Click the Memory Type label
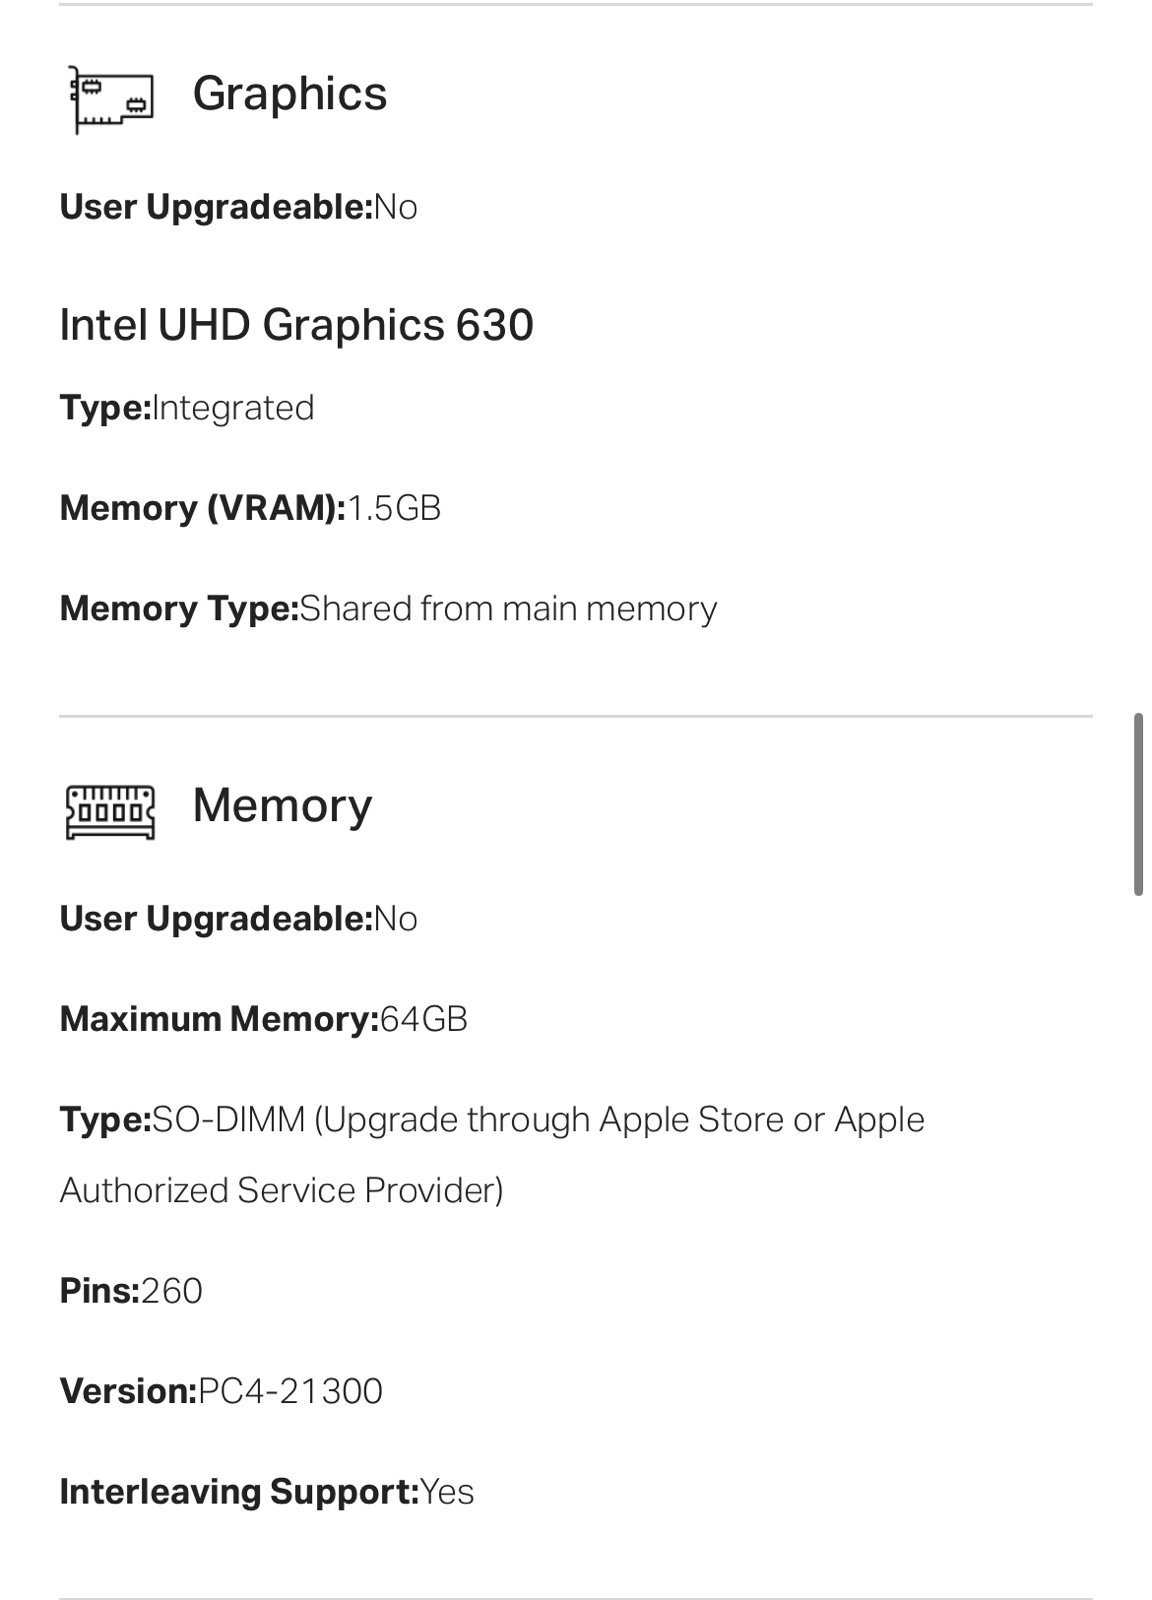The width and height of the screenshot is (1152, 1600). pos(179,609)
